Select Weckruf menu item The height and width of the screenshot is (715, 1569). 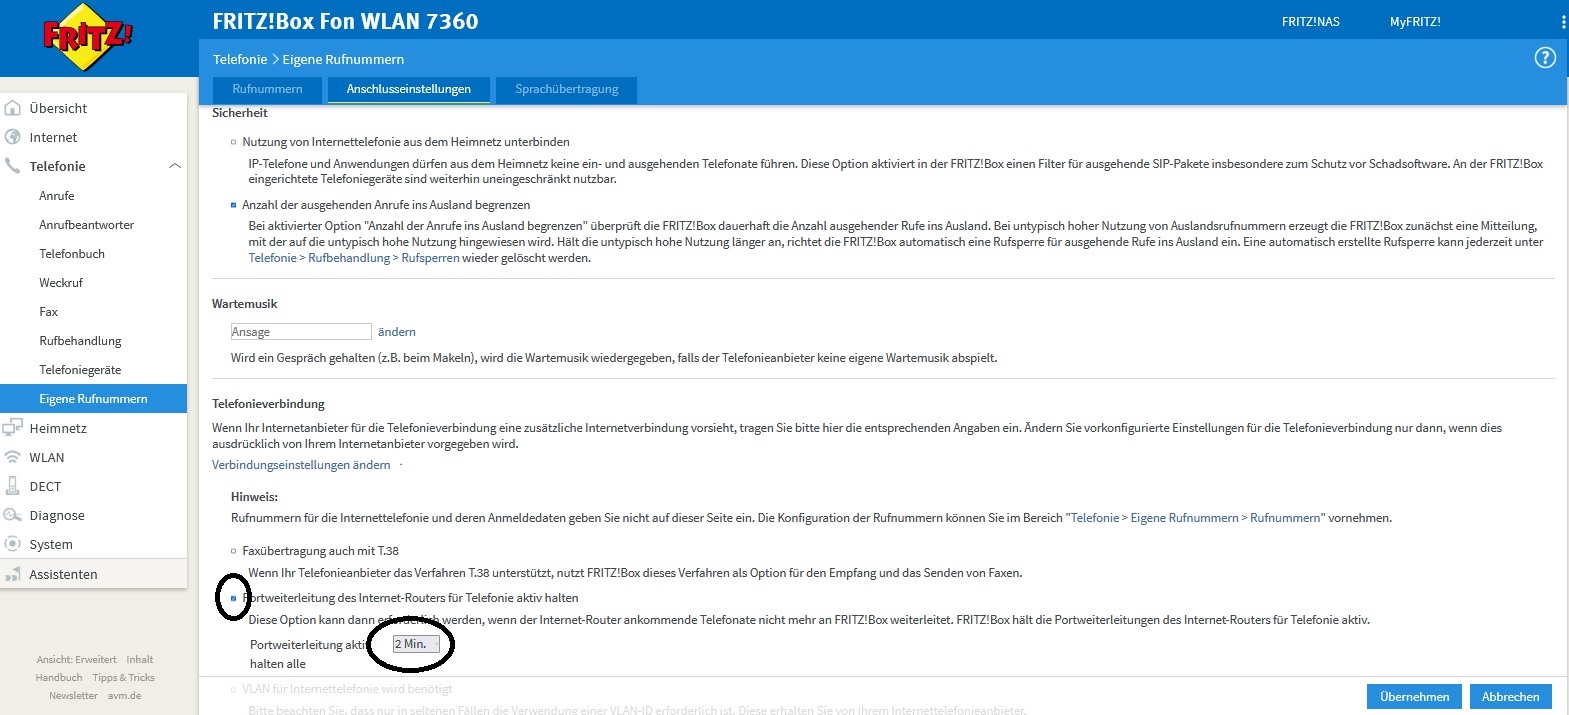coord(61,283)
